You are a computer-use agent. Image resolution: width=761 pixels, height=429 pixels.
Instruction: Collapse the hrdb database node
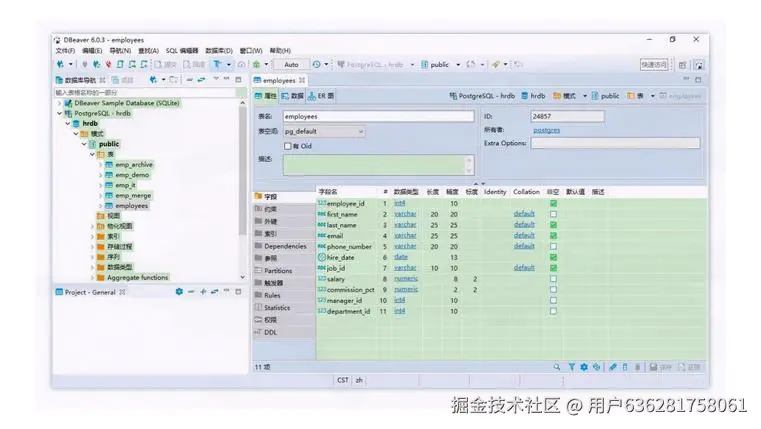pyautogui.click(x=67, y=123)
